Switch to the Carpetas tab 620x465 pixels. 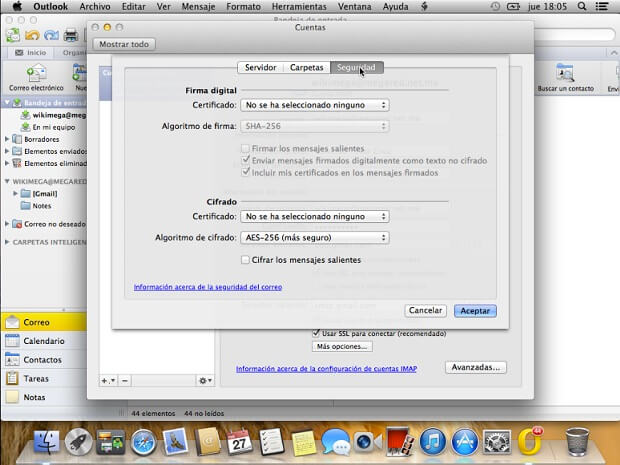(306, 68)
